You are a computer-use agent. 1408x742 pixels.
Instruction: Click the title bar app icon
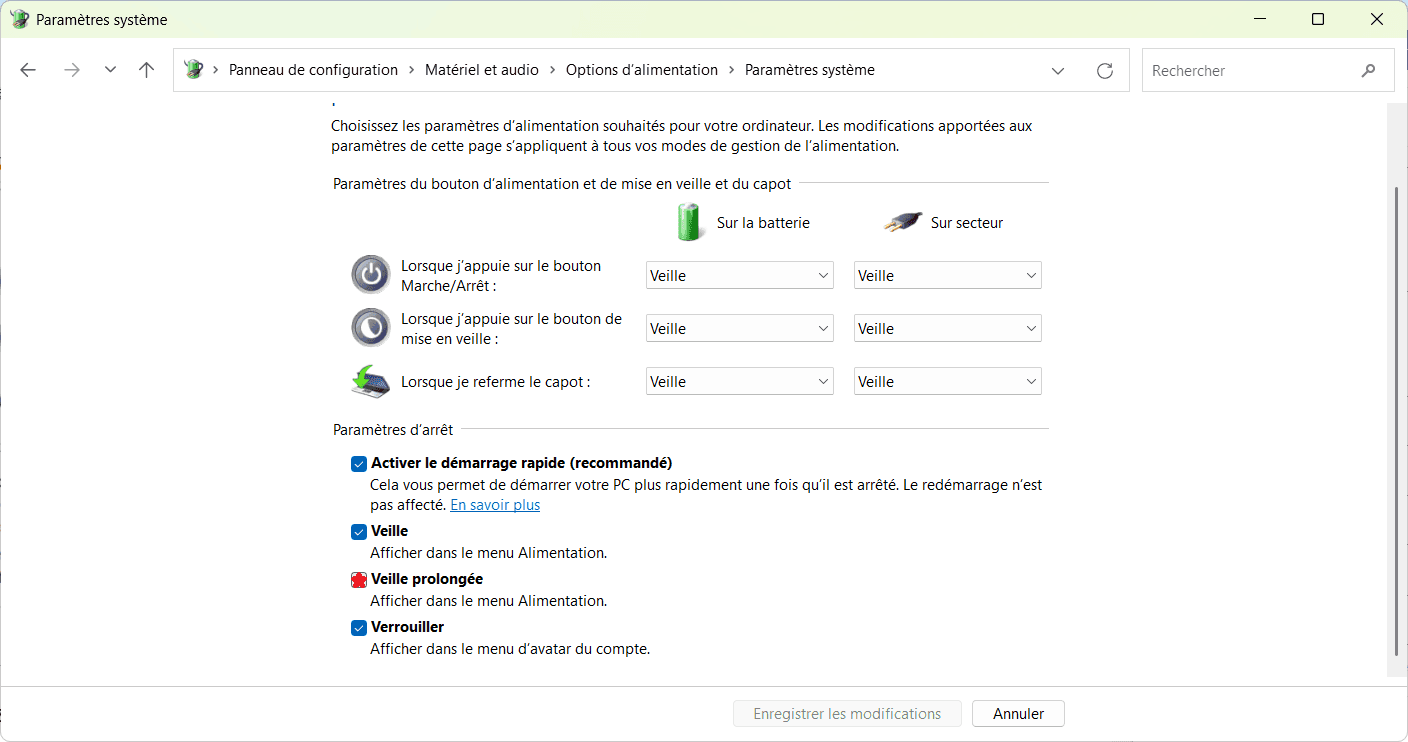point(20,19)
